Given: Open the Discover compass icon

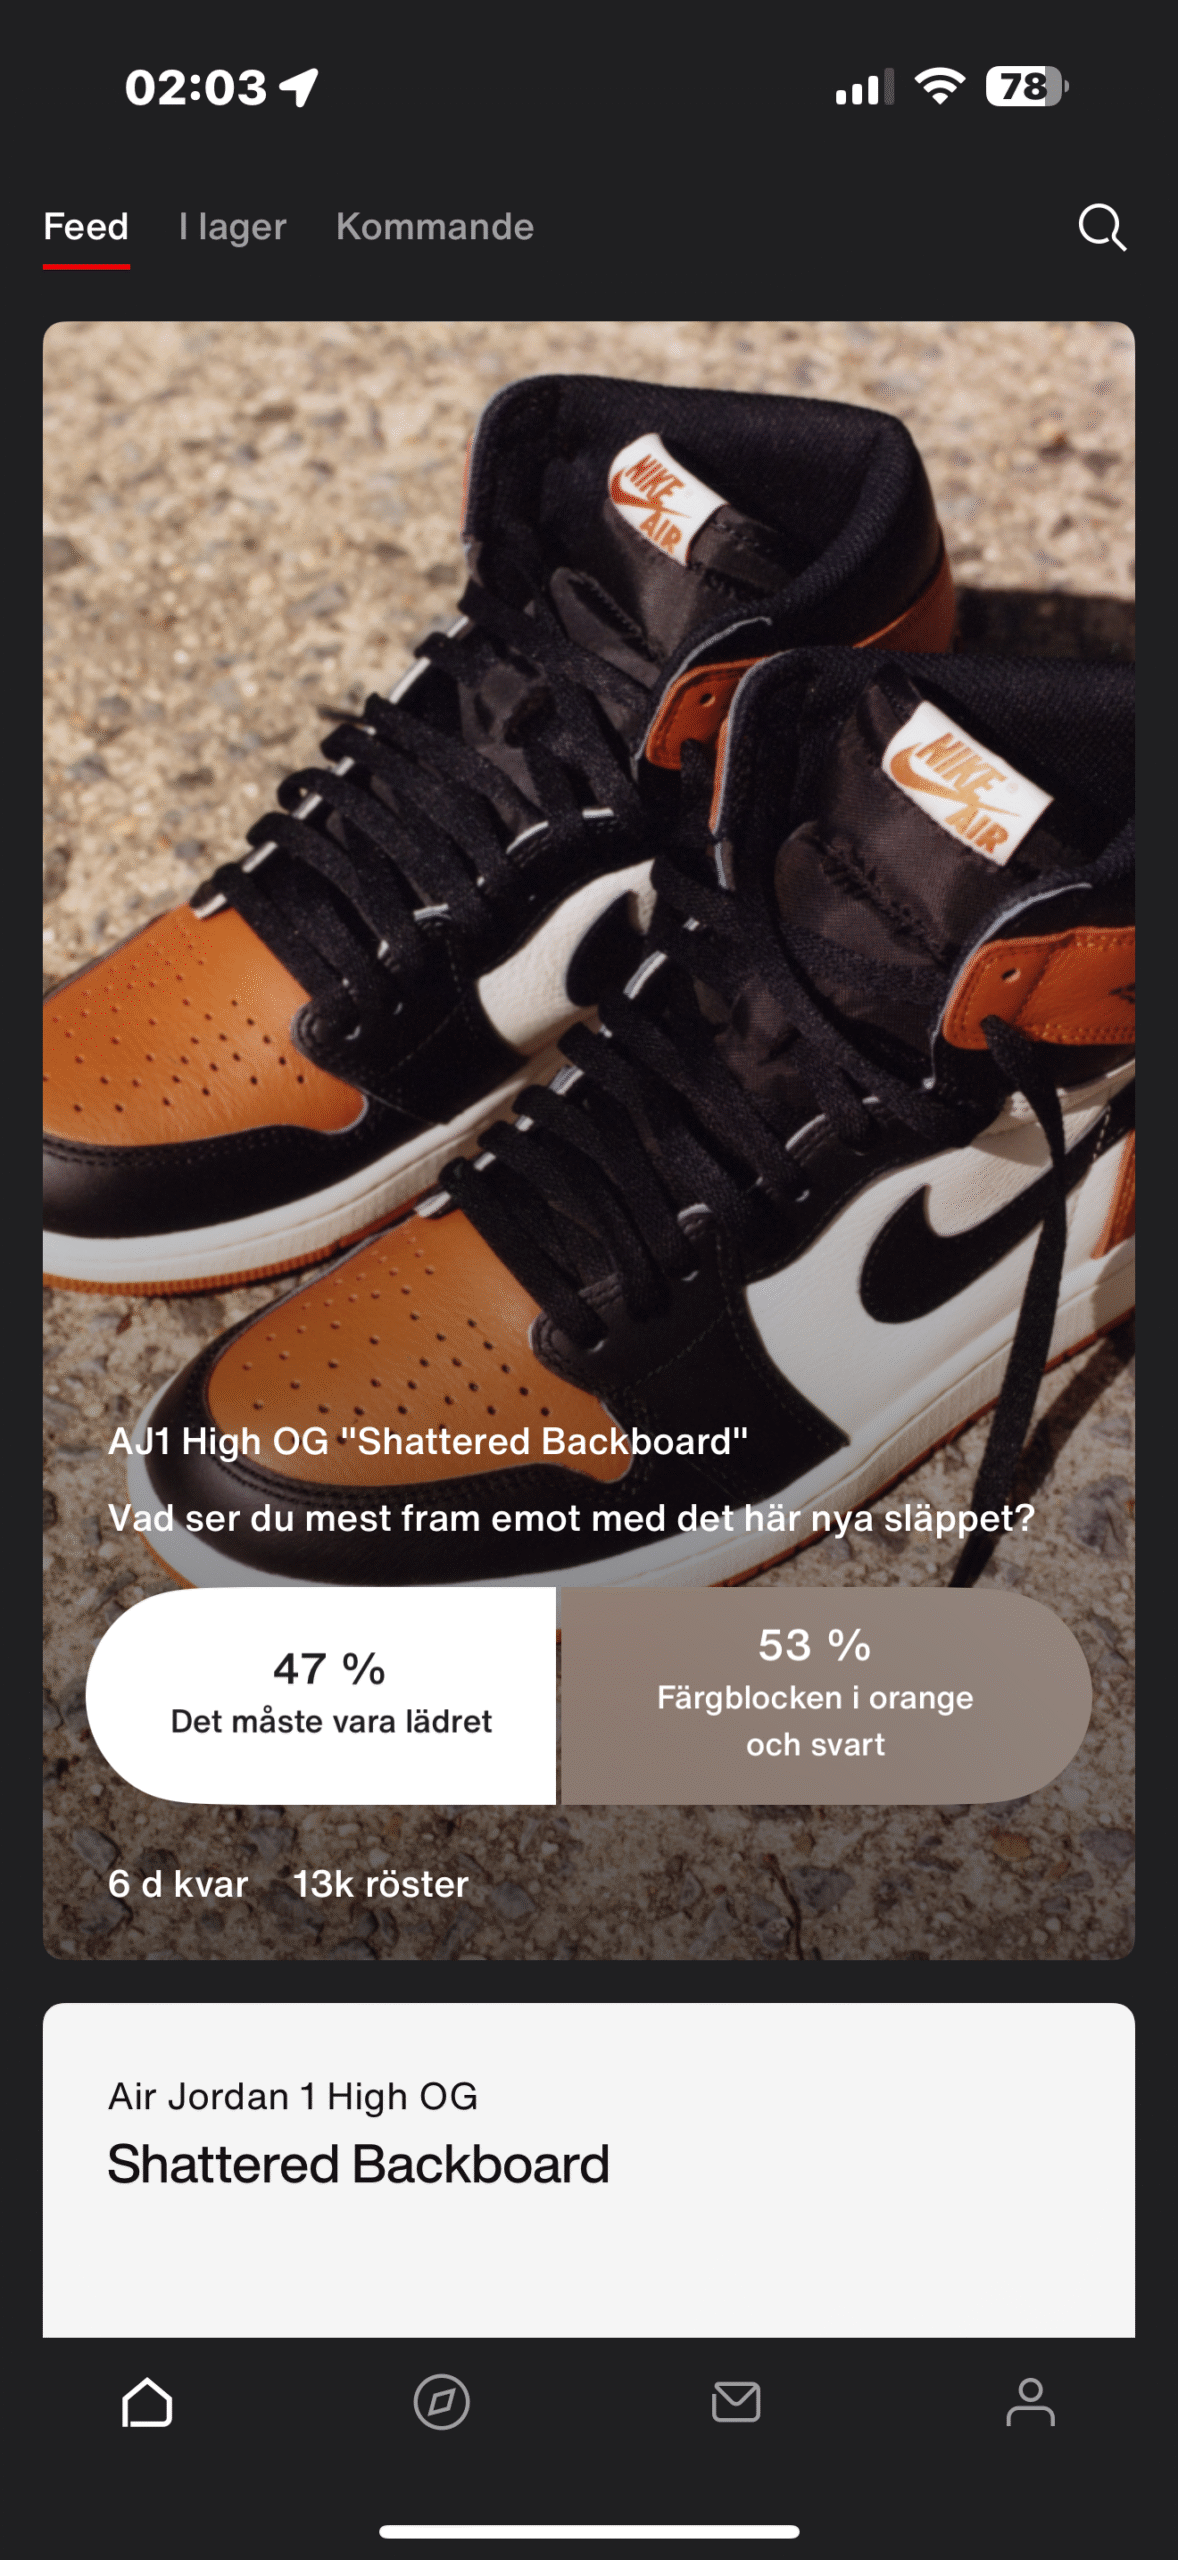Looking at the screenshot, I should (x=441, y=2402).
